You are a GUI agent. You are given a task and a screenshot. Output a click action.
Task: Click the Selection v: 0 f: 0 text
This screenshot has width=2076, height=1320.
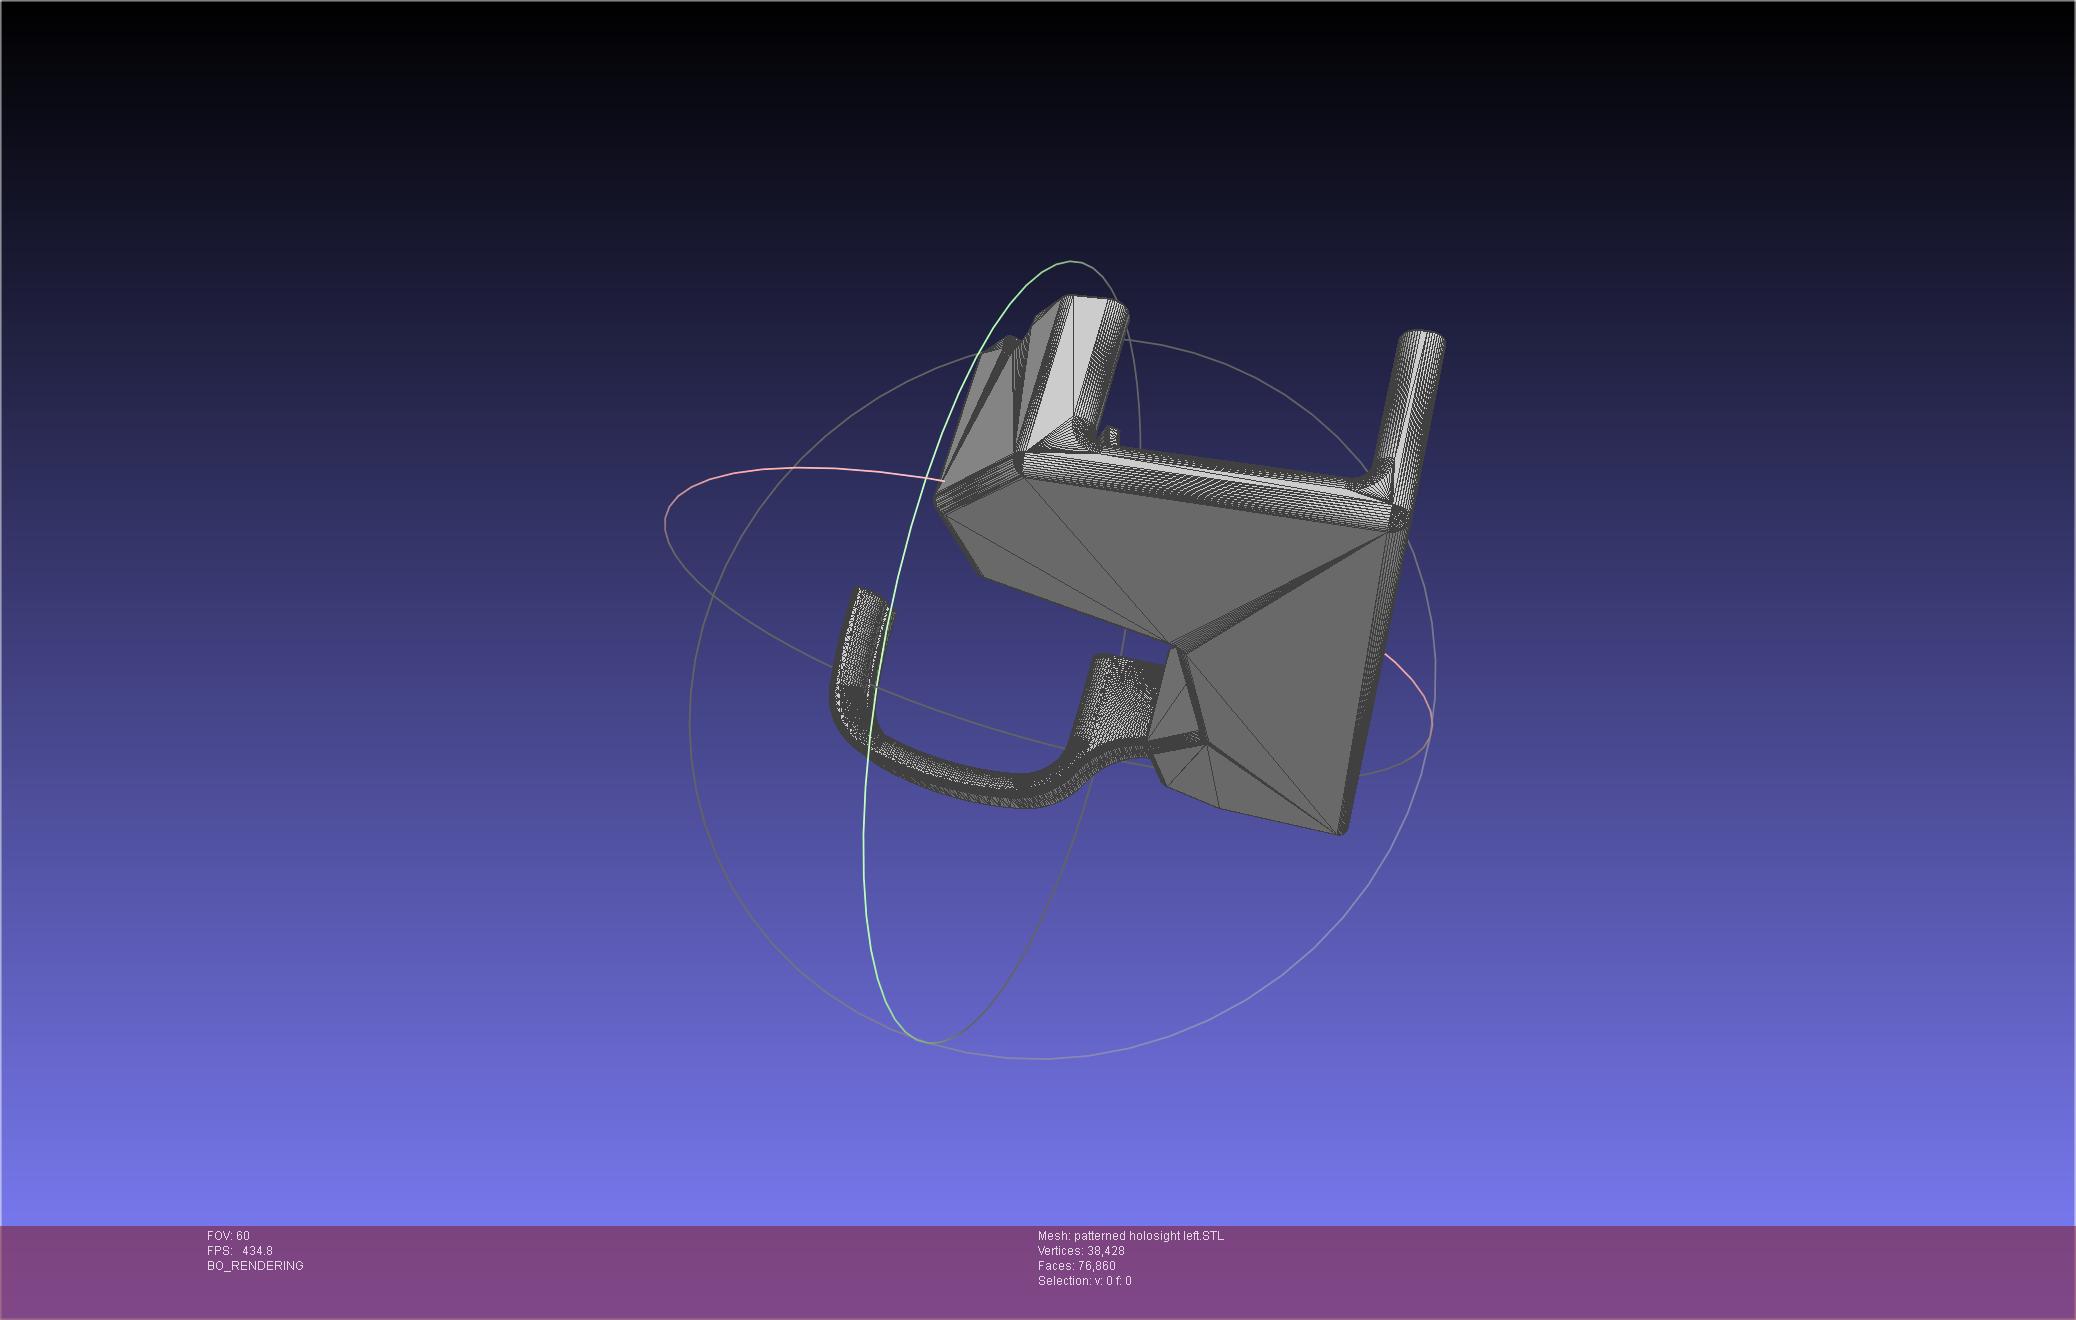pyautogui.click(x=1084, y=1281)
